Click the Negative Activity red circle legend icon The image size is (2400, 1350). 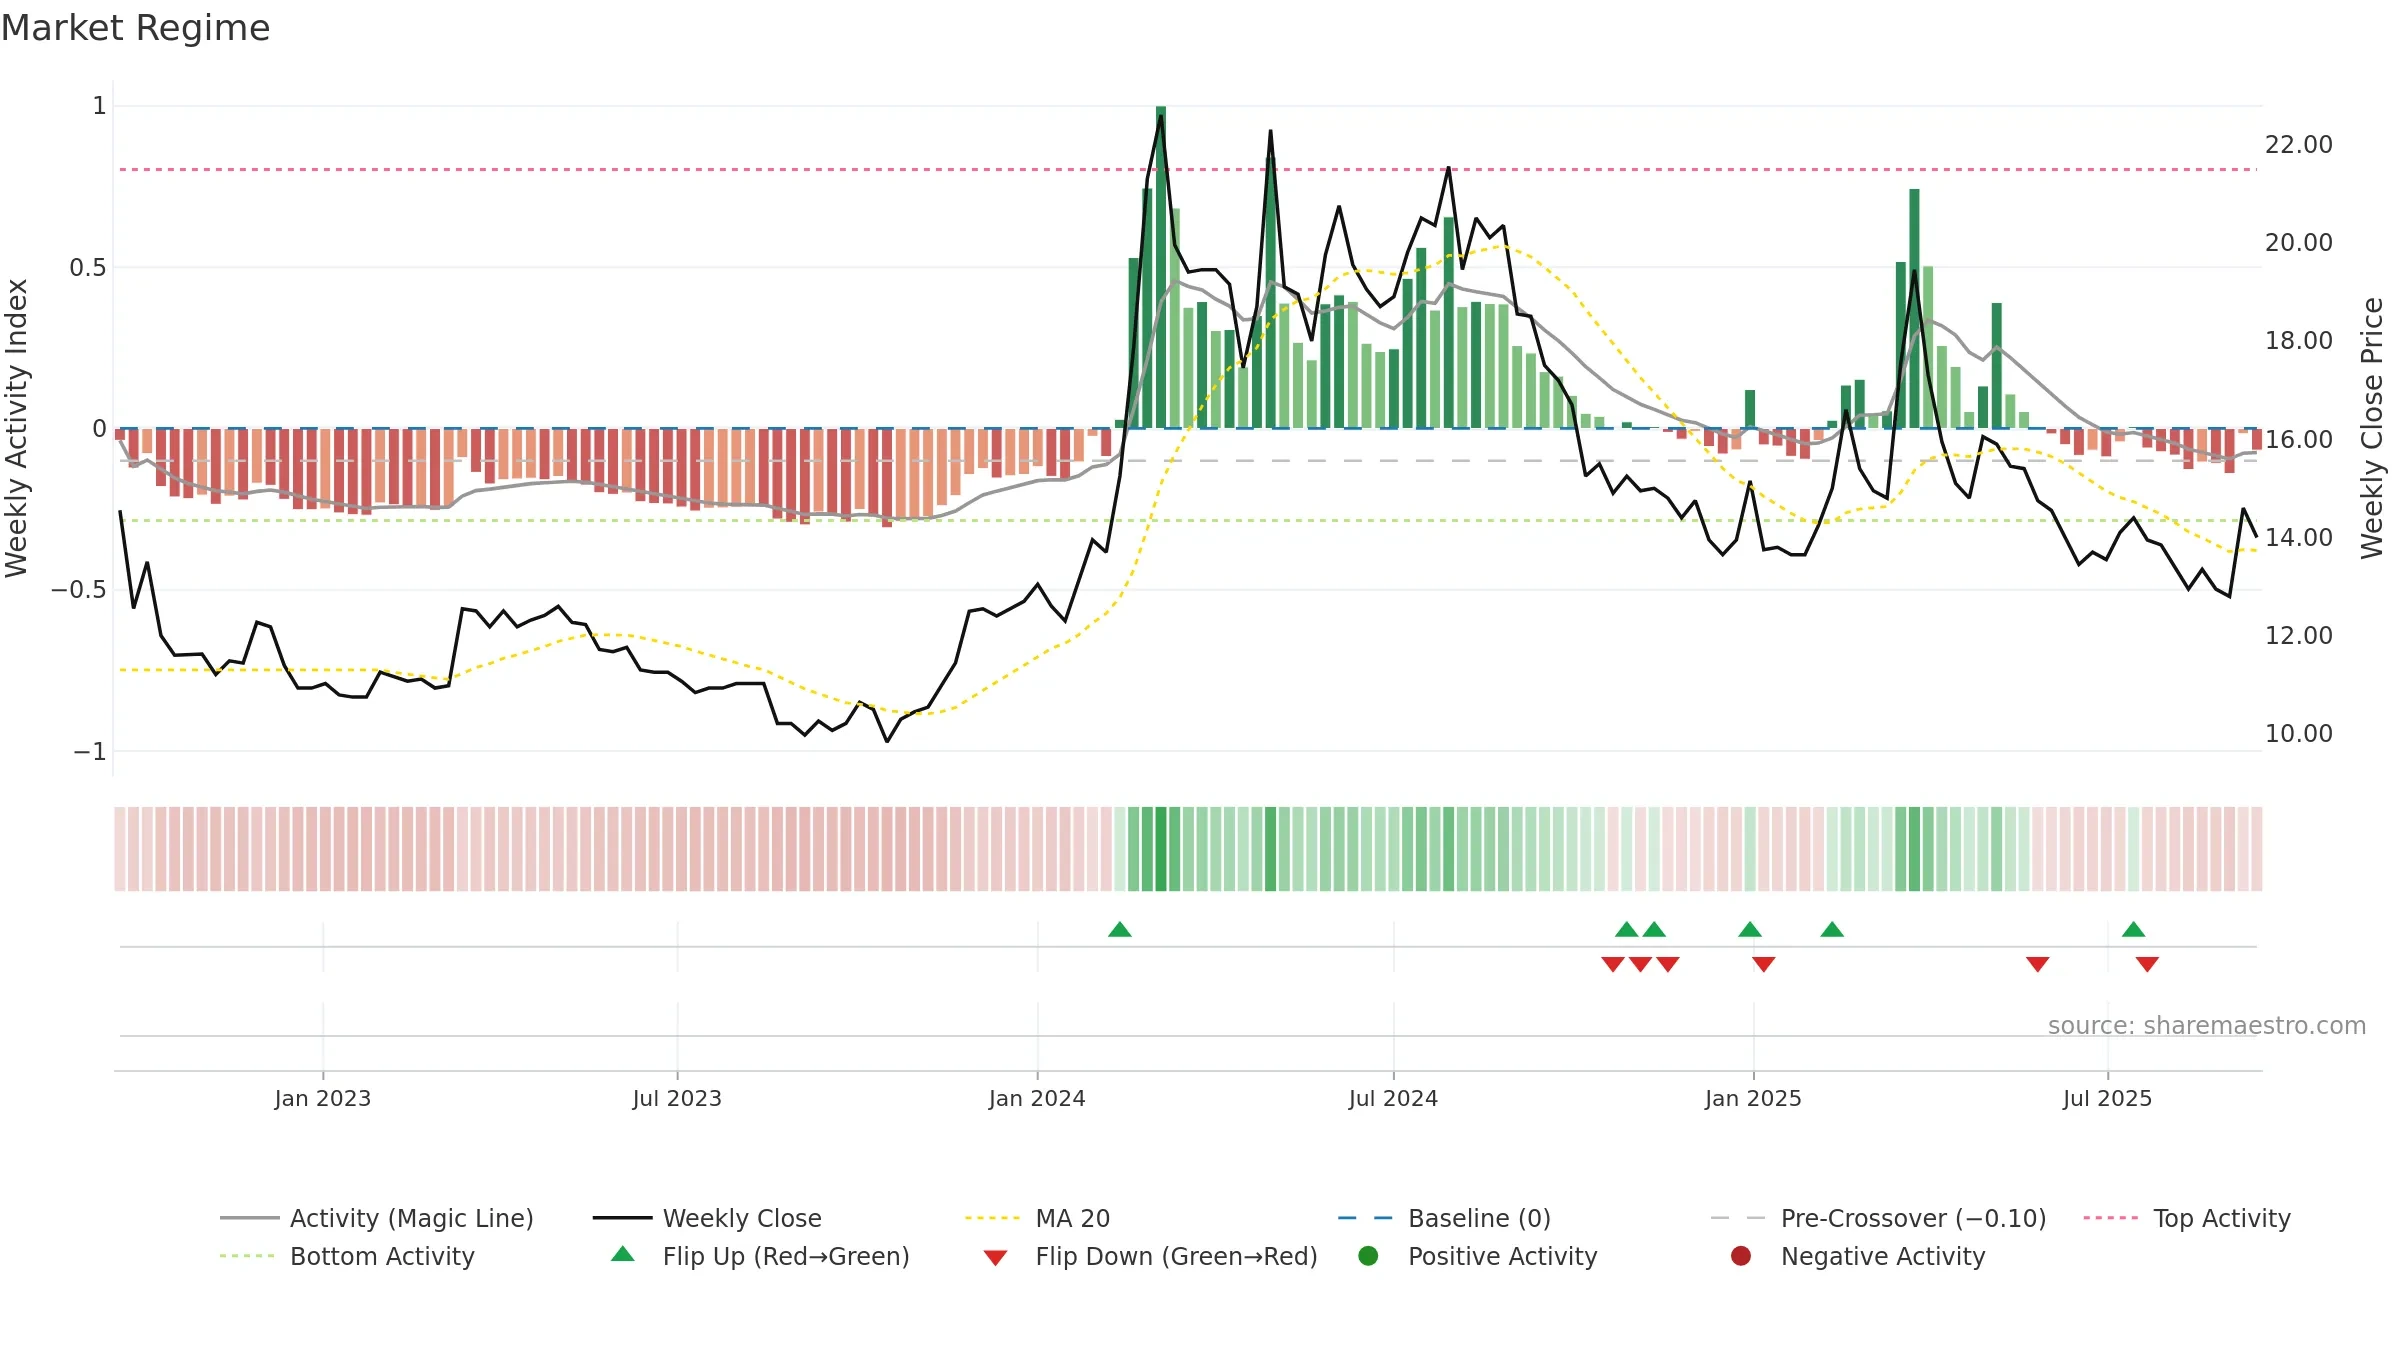click(x=1741, y=1255)
